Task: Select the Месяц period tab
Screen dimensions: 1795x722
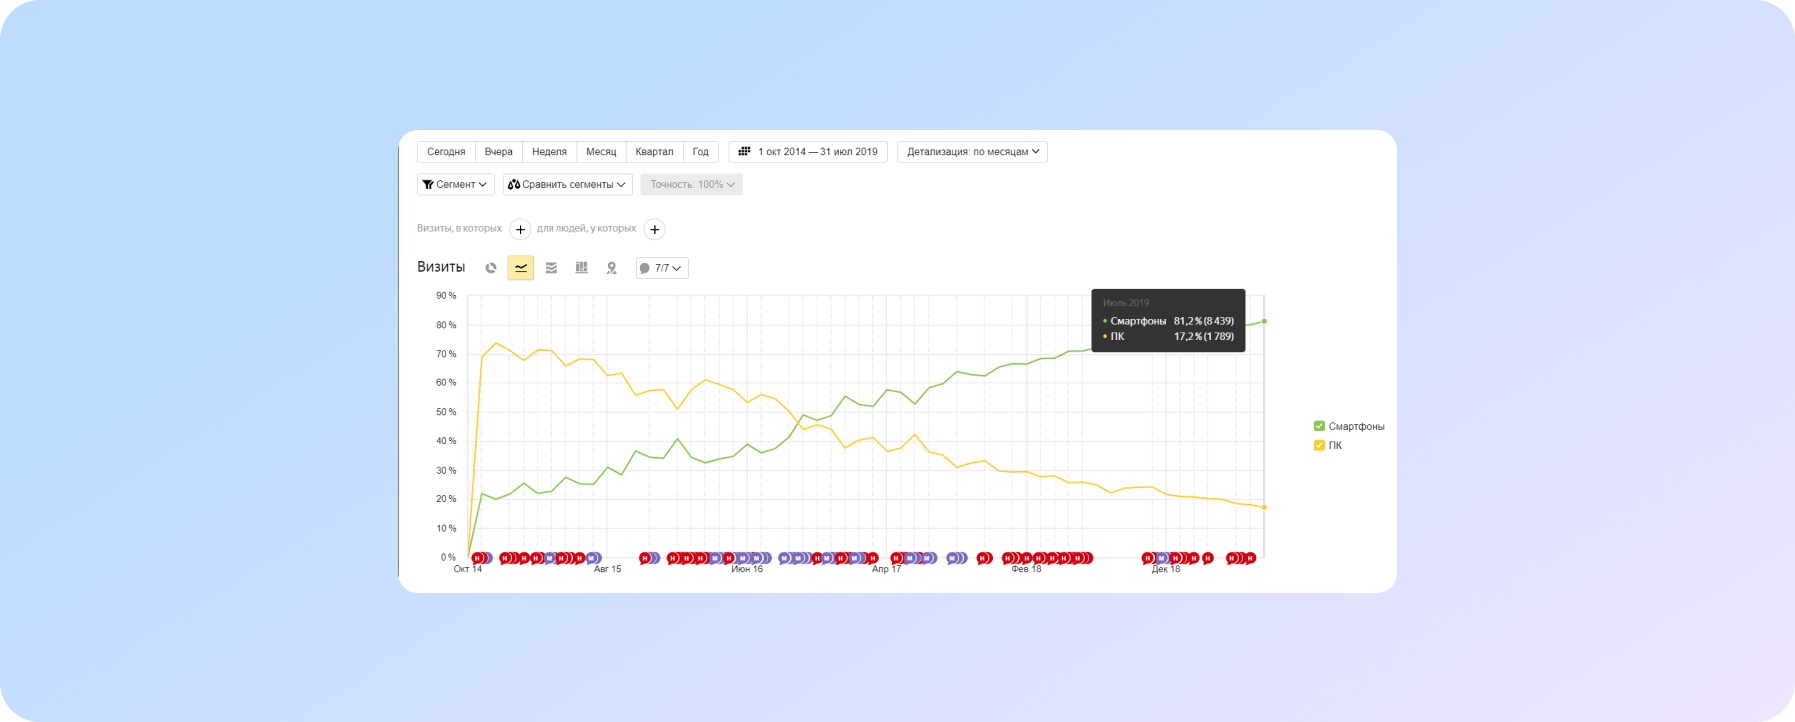Action: 601,152
